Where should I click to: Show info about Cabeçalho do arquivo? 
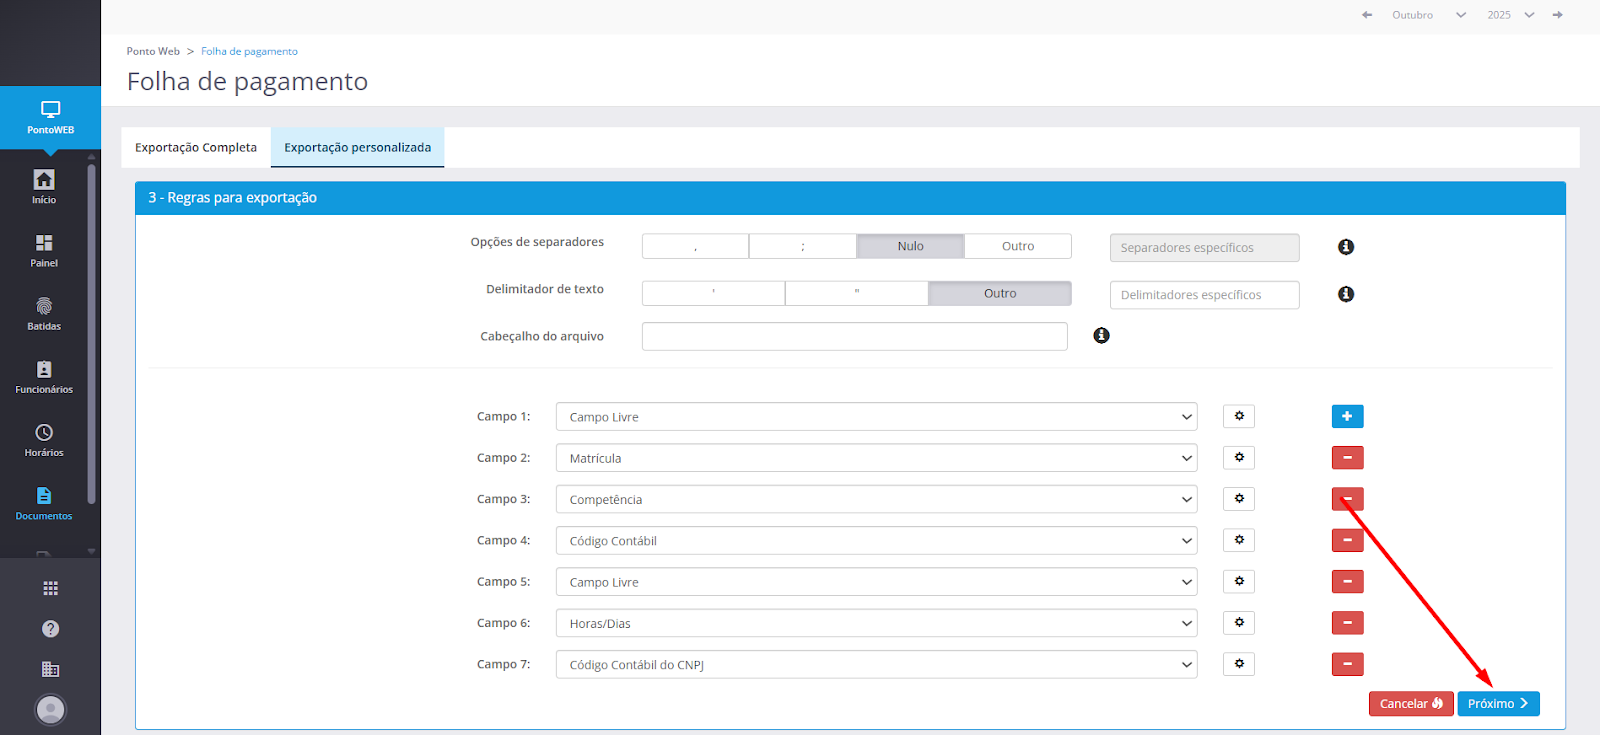(x=1101, y=335)
